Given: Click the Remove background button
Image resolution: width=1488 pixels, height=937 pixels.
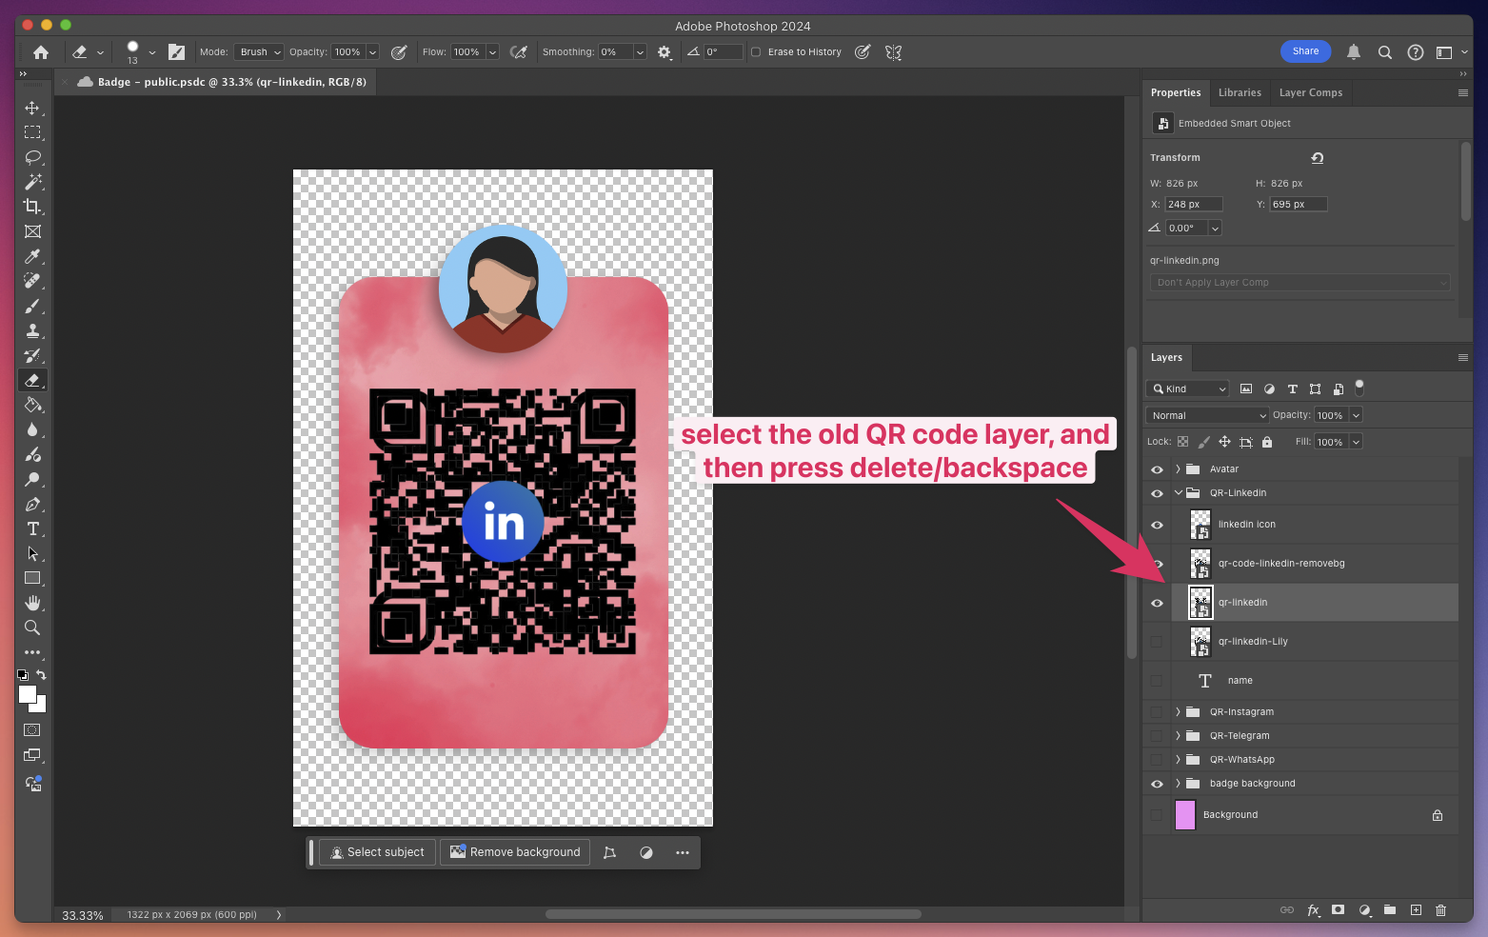Looking at the screenshot, I should [515, 852].
